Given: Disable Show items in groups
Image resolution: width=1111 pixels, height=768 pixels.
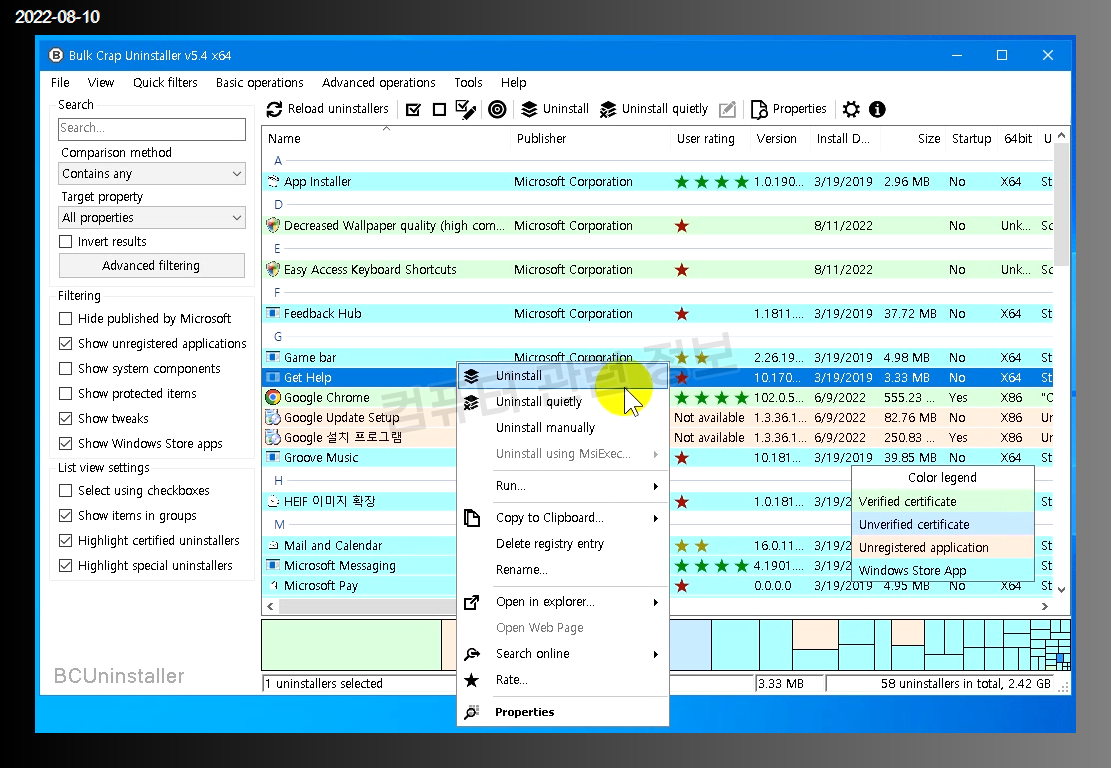Looking at the screenshot, I should point(66,516).
